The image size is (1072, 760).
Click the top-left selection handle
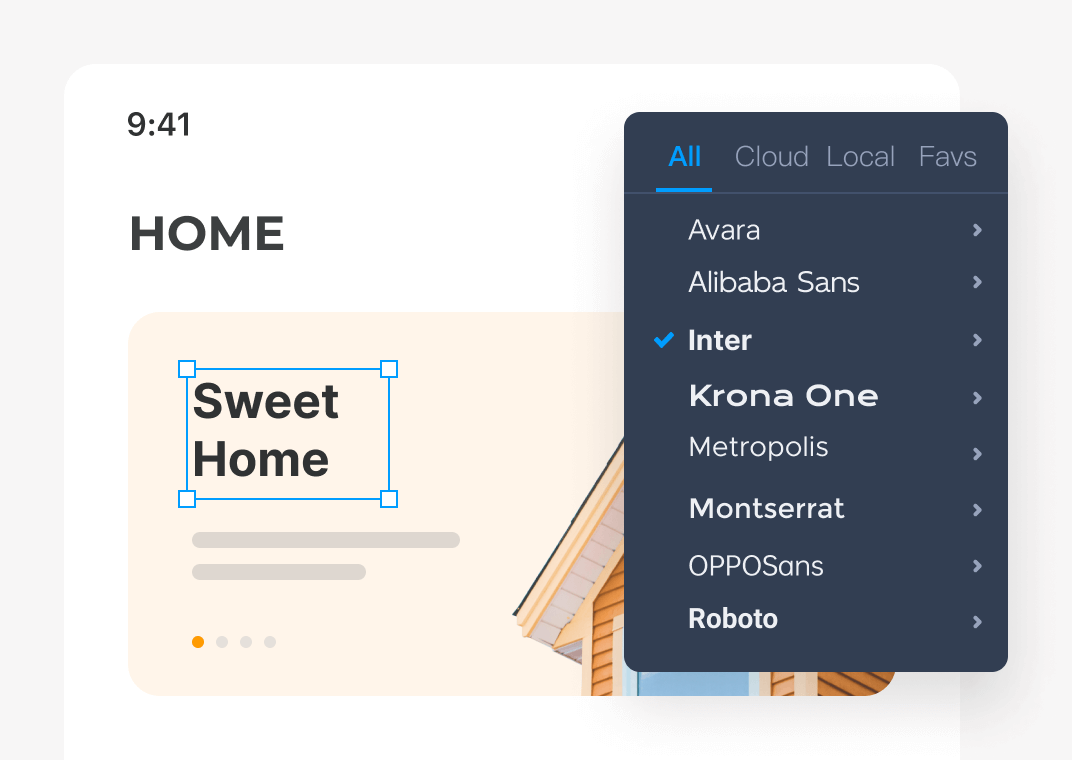[x=187, y=369]
